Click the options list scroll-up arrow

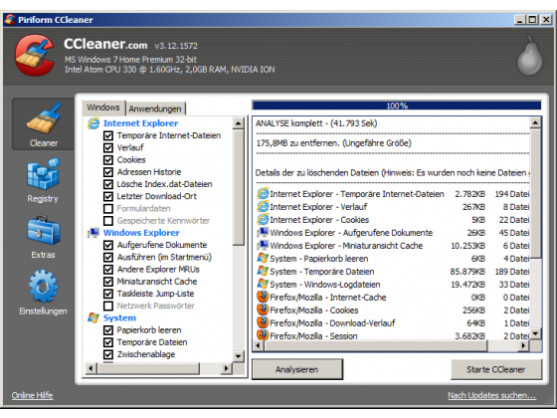(x=238, y=123)
